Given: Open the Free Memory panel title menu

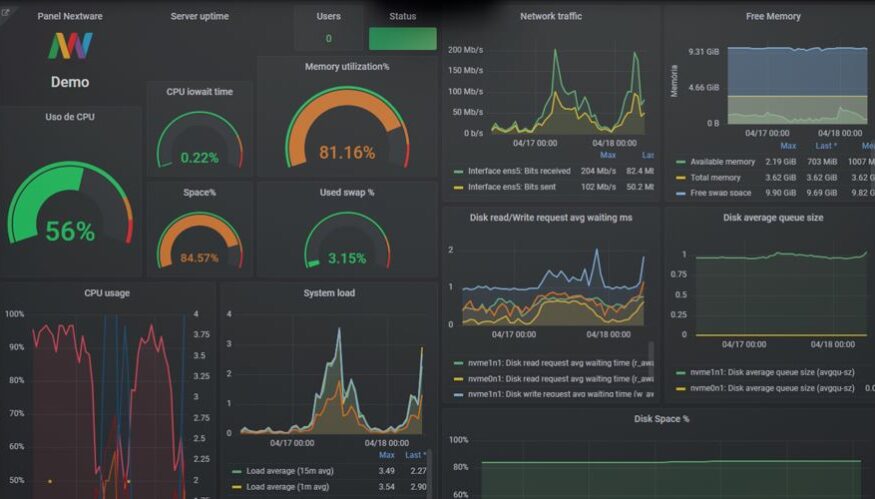Looking at the screenshot, I should (773, 17).
